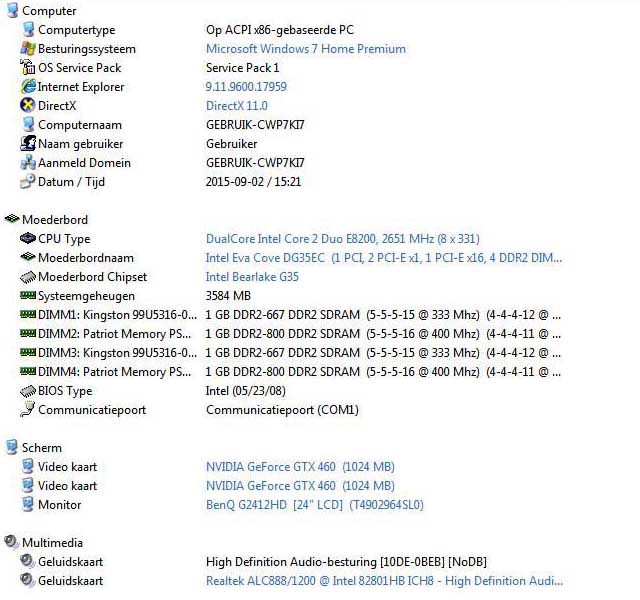Click the Aanmeld Domein network icon

tap(28, 163)
